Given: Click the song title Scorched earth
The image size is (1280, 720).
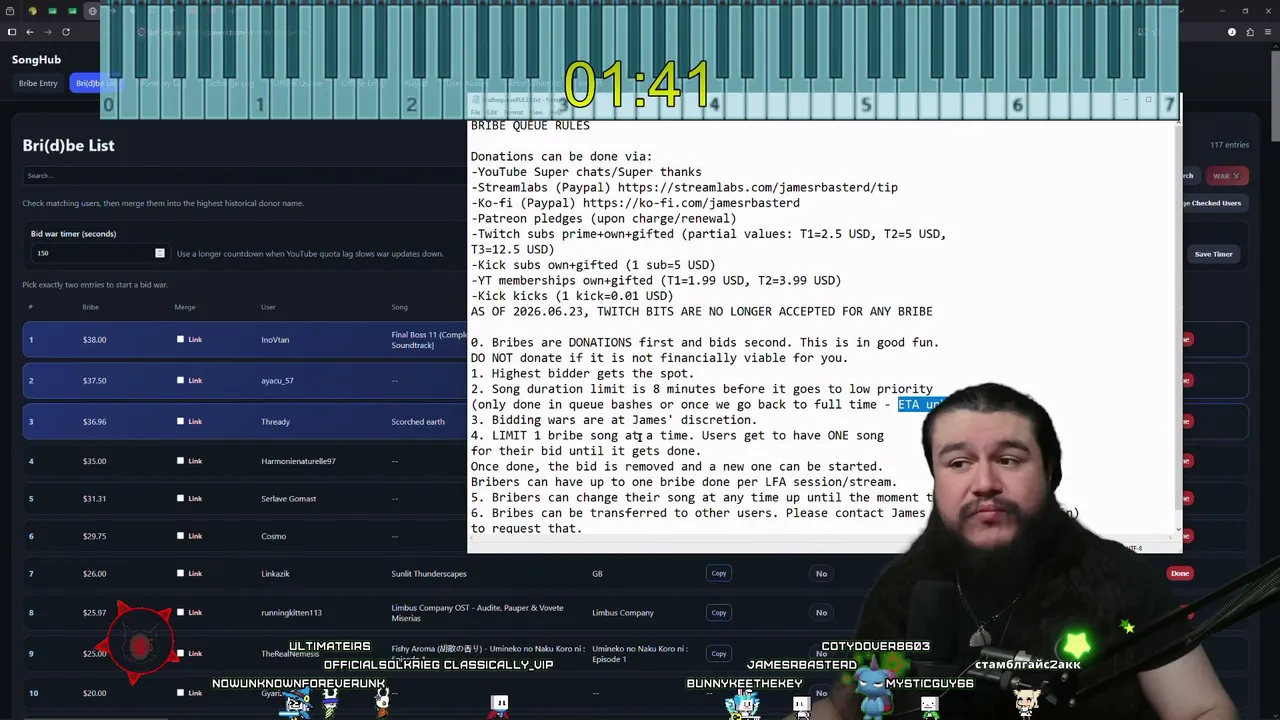Looking at the screenshot, I should pos(418,421).
